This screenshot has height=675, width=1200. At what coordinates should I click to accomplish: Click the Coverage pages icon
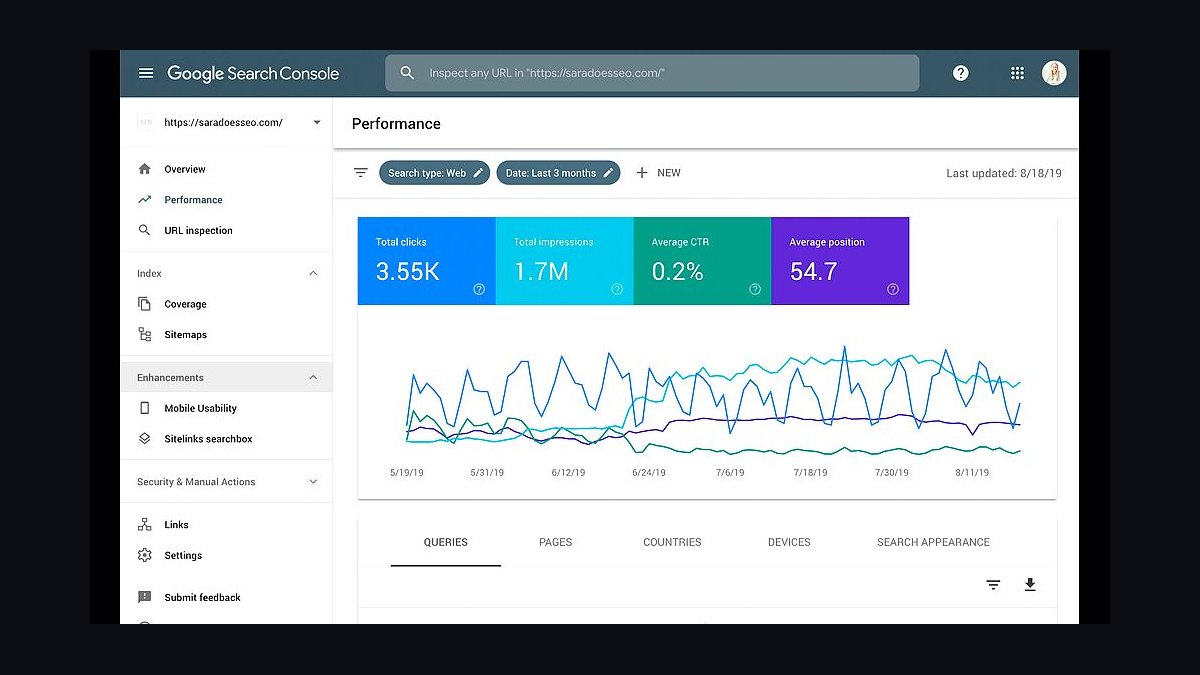[x=145, y=304]
